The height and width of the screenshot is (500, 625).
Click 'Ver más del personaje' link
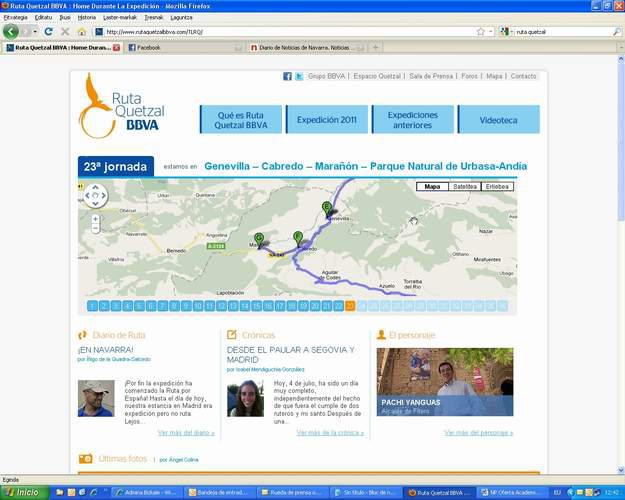pyautogui.click(x=479, y=433)
